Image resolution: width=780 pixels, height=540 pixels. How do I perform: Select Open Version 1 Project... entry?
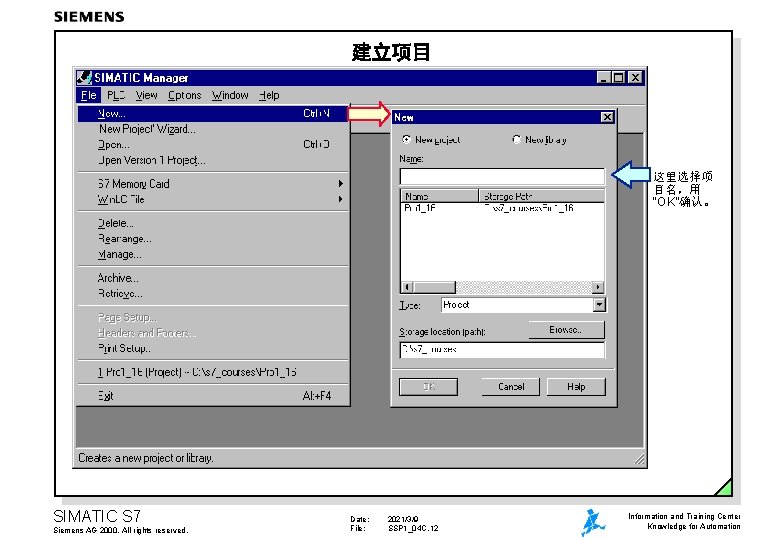pyautogui.click(x=213, y=160)
